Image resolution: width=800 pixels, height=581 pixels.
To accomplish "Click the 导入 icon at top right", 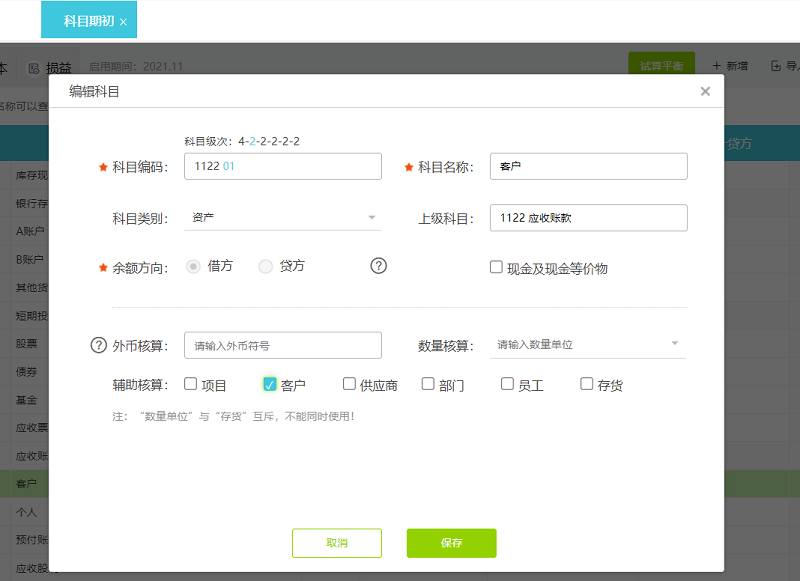I will pos(776,66).
